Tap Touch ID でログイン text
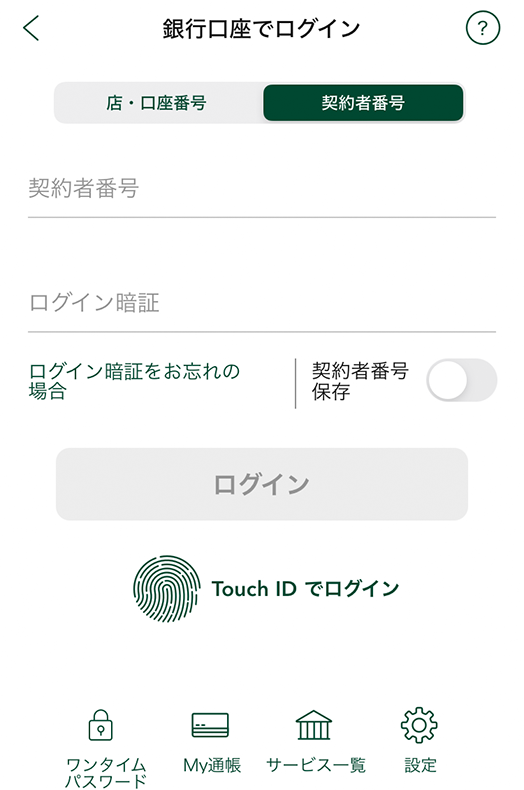Viewport: 524px width, 790px height. (x=305, y=588)
